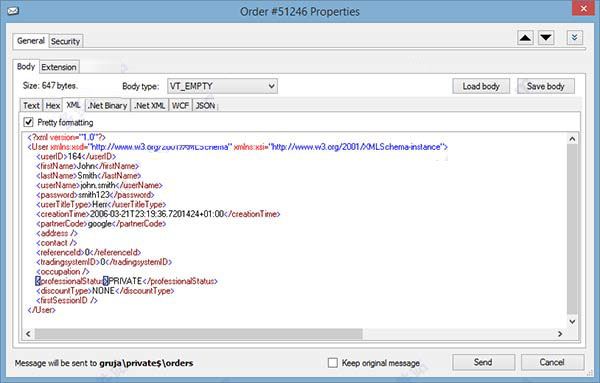600x383 pixels.
Task: Click the opening User xmlns tag line
Action: click(238, 147)
